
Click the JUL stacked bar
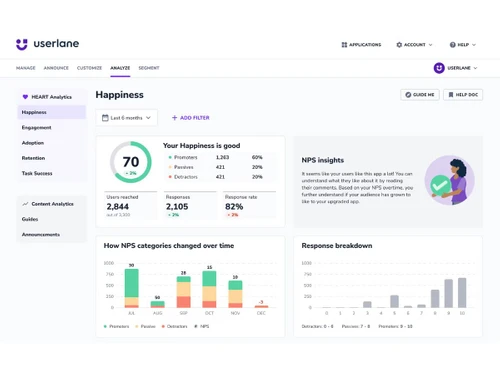coord(132,288)
